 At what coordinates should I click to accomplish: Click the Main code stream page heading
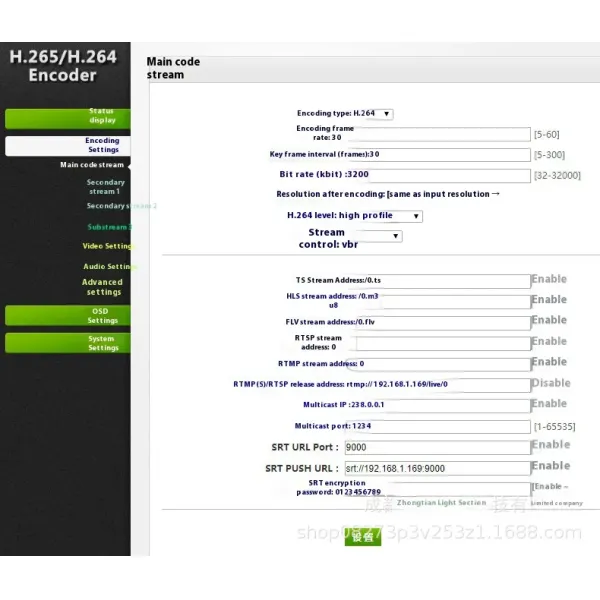click(173, 68)
